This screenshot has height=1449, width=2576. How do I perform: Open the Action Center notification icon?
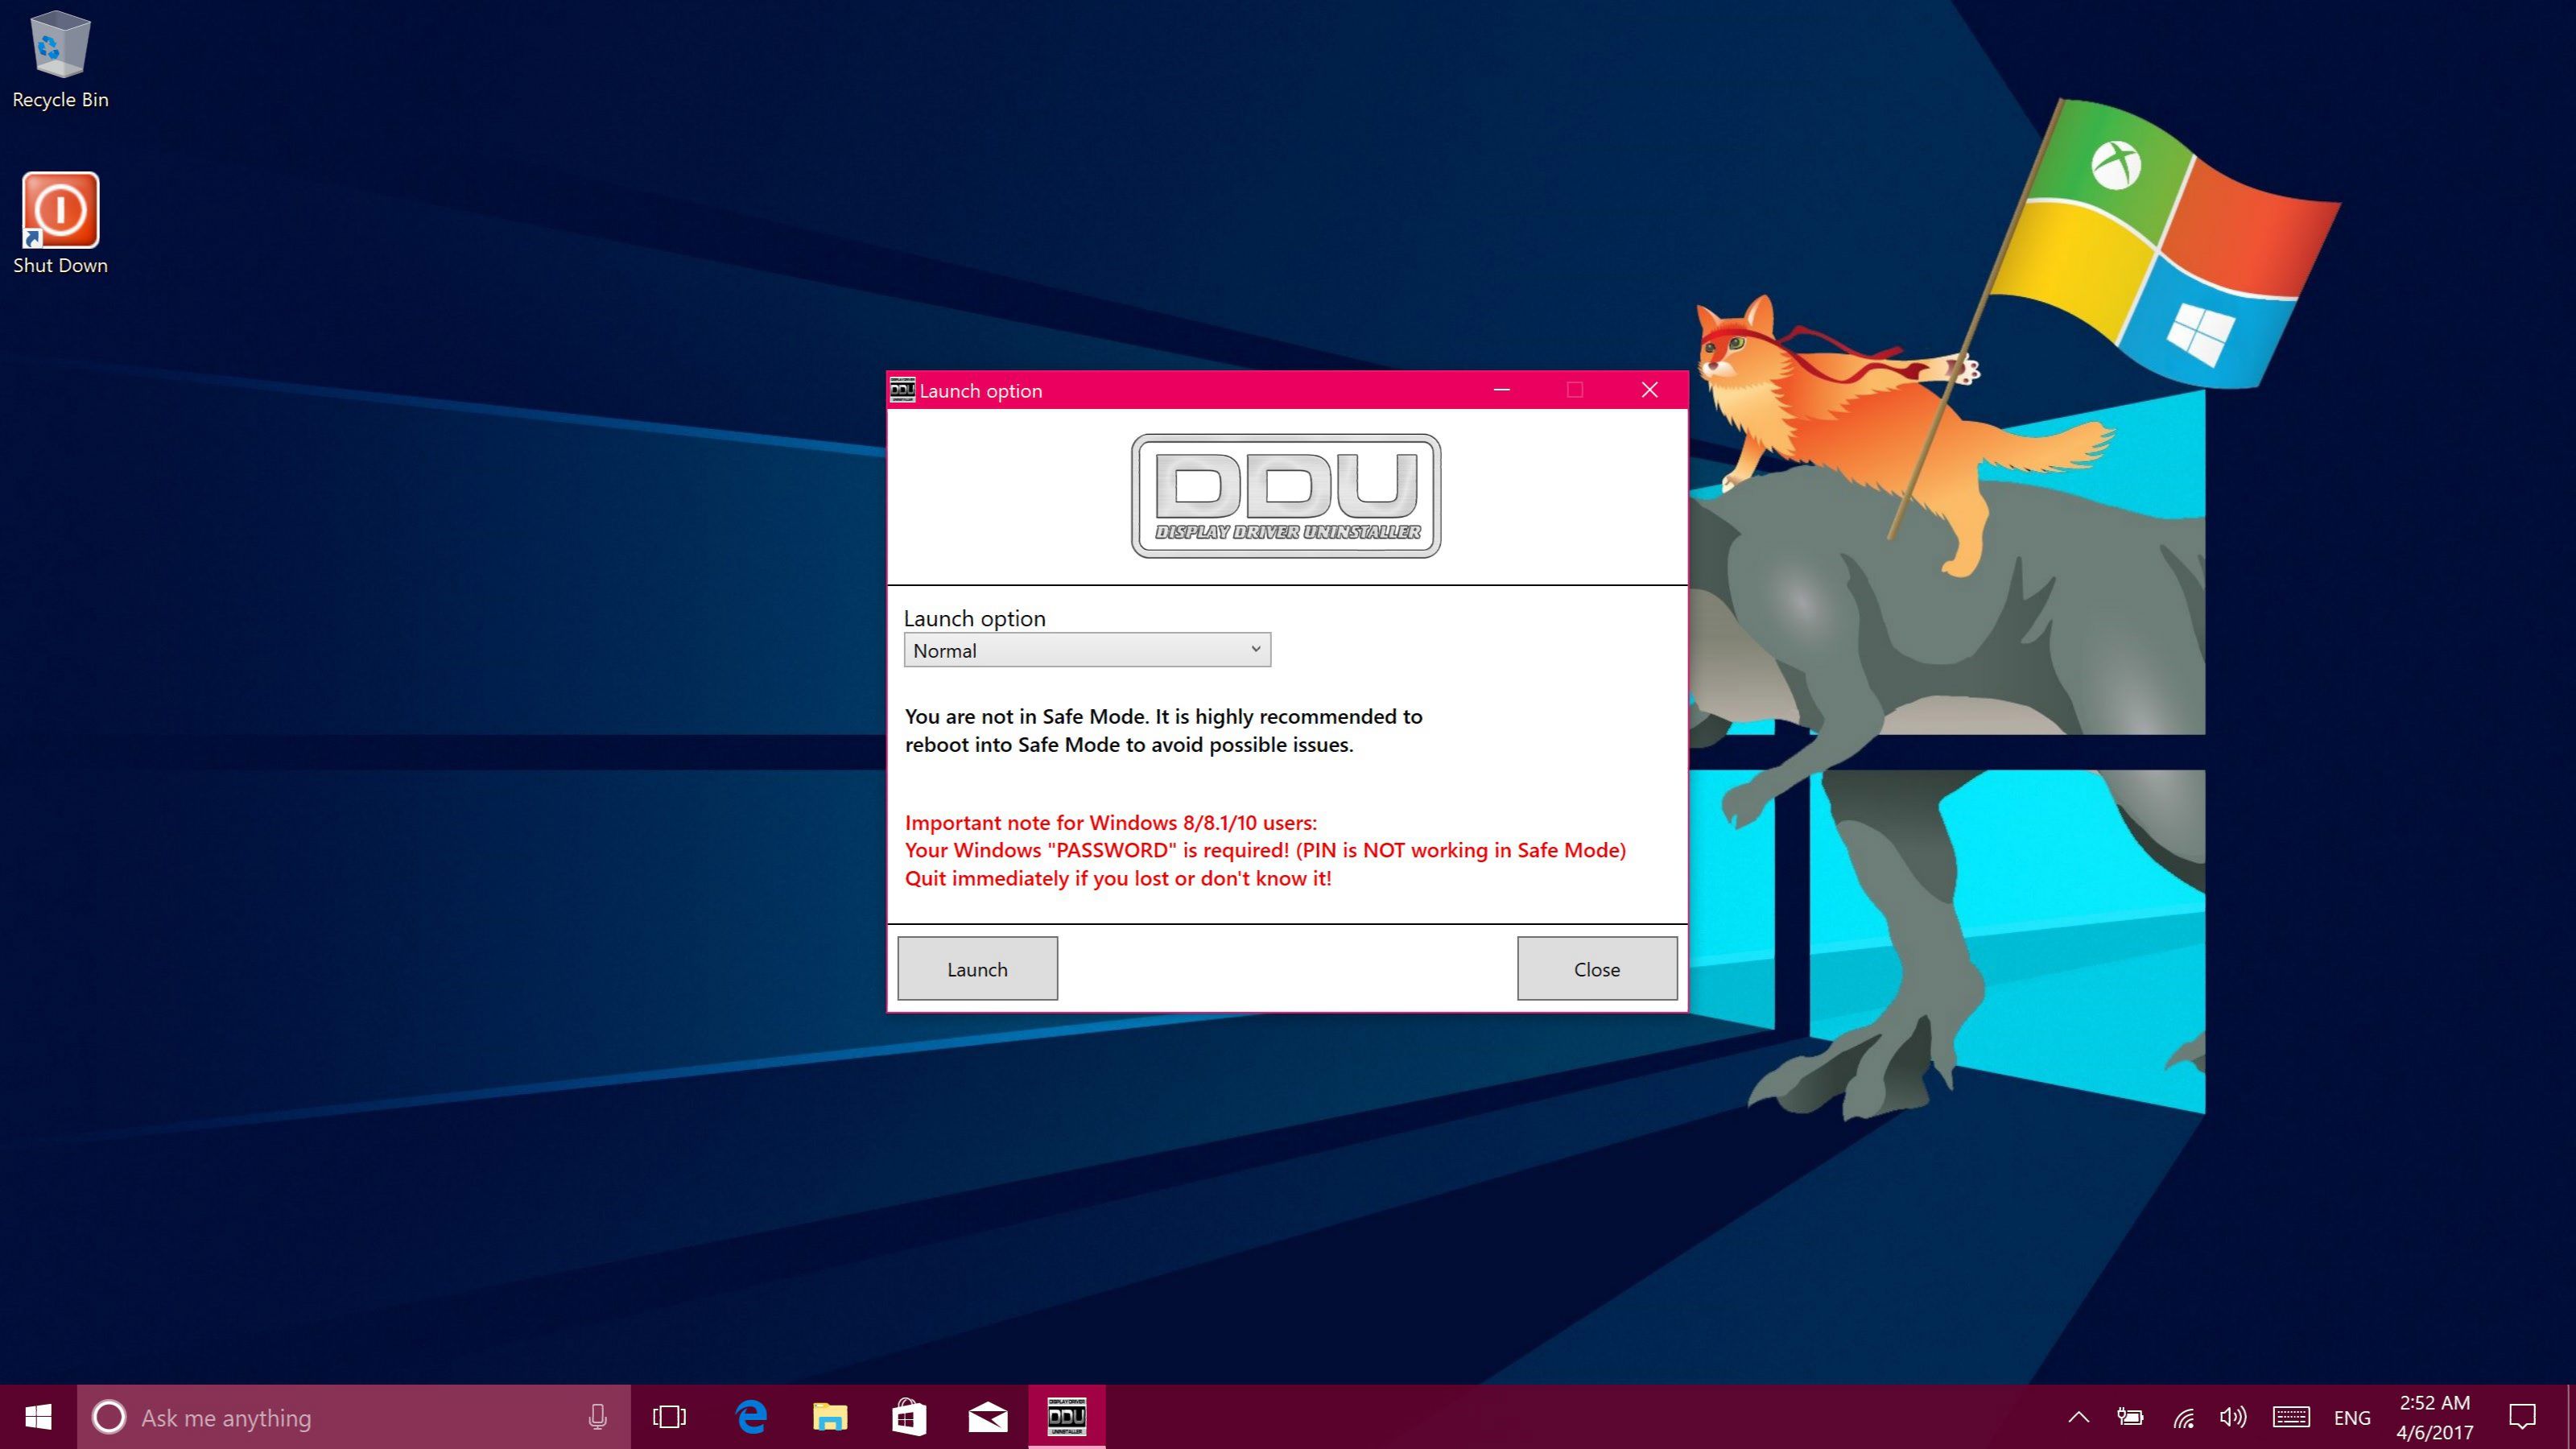point(2522,1417)
